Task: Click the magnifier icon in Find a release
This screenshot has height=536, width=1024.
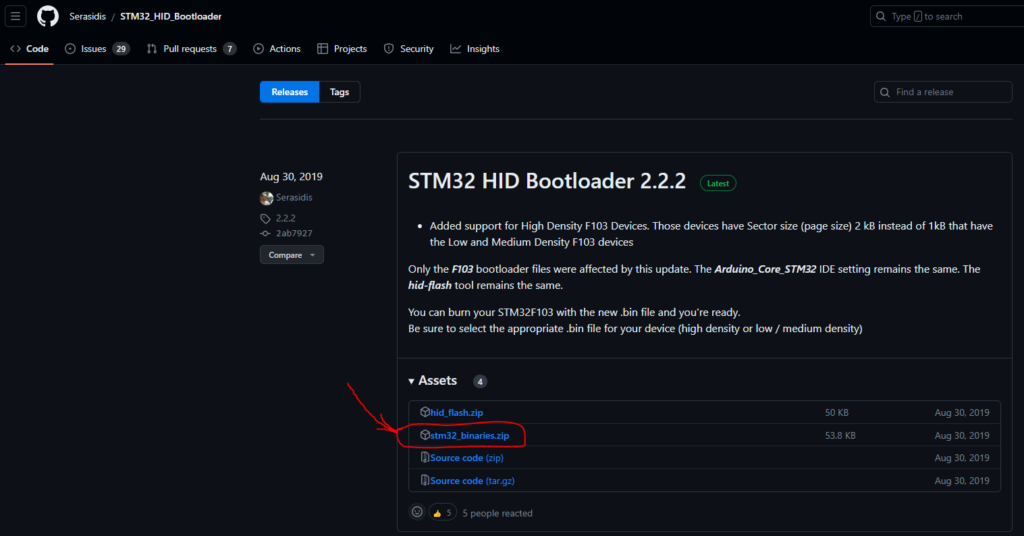Action: (885, 92)
